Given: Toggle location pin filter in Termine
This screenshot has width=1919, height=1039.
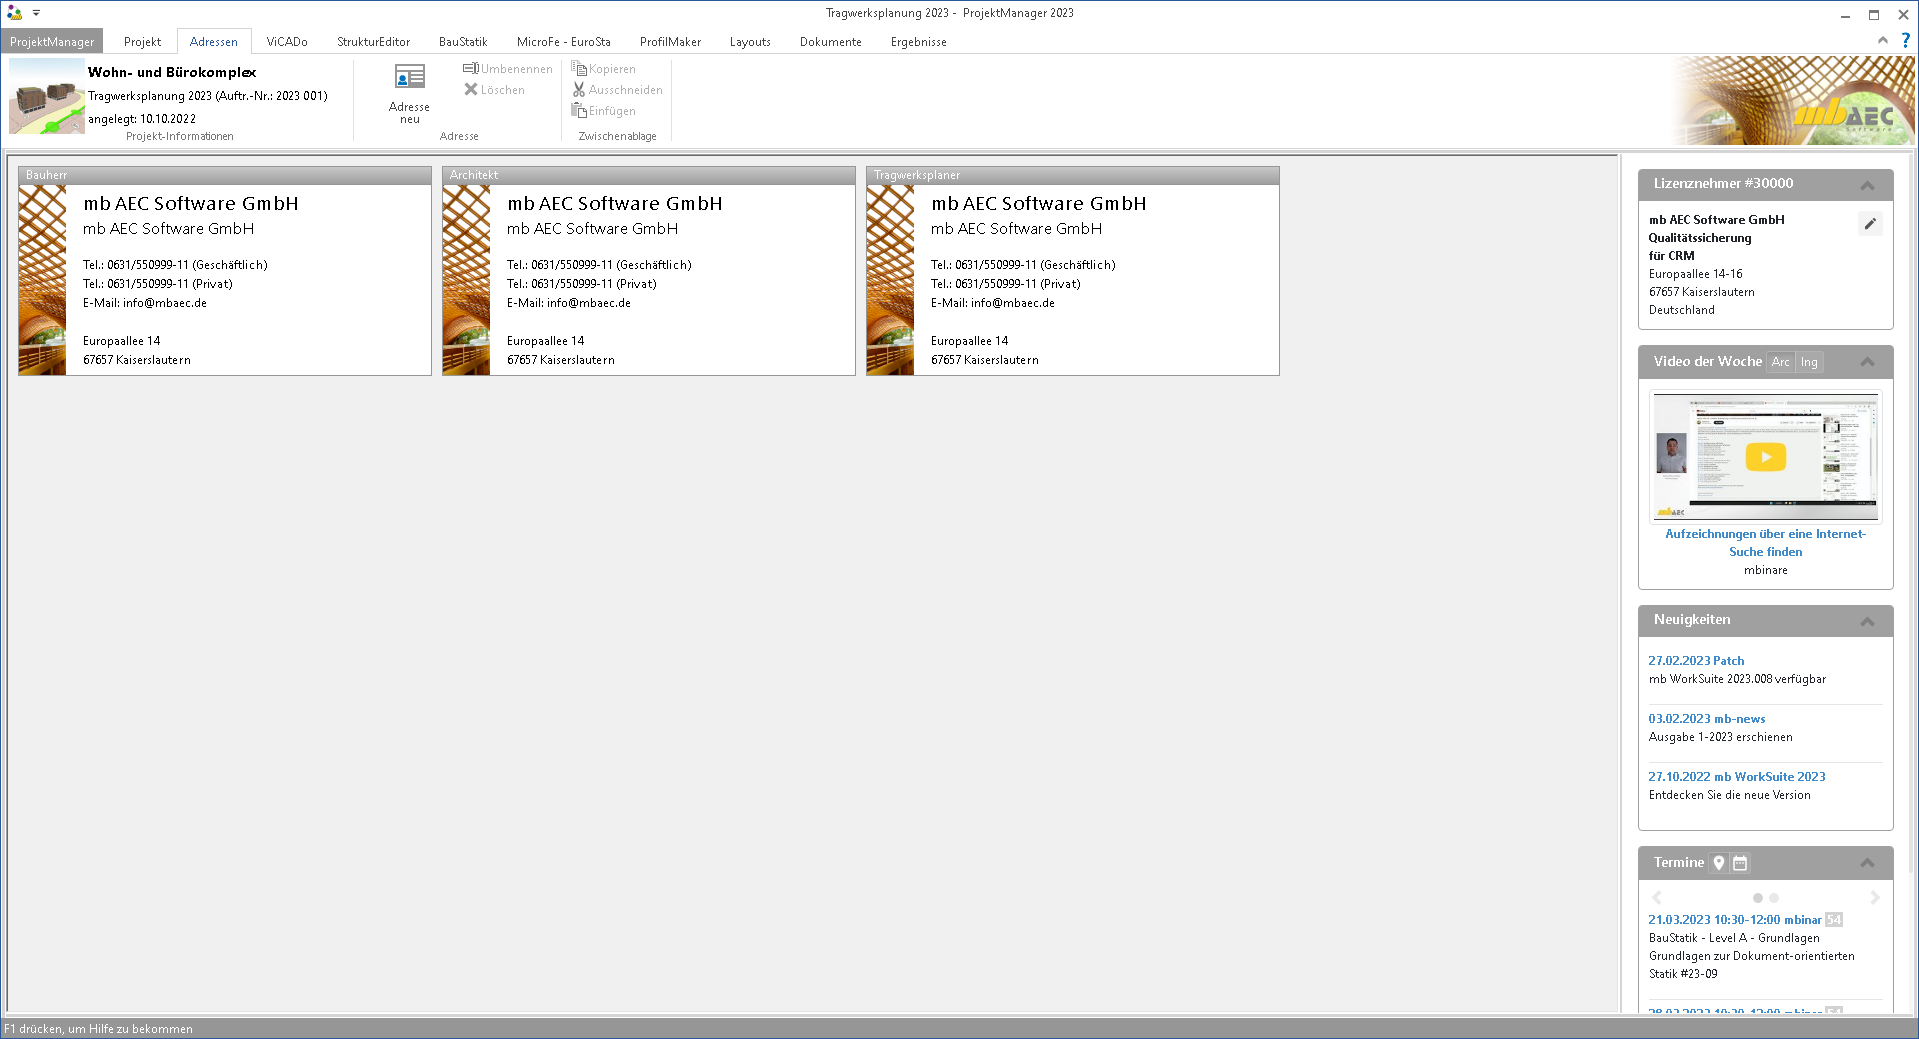Looking at the screenshot, I should tap(1718, 863).
